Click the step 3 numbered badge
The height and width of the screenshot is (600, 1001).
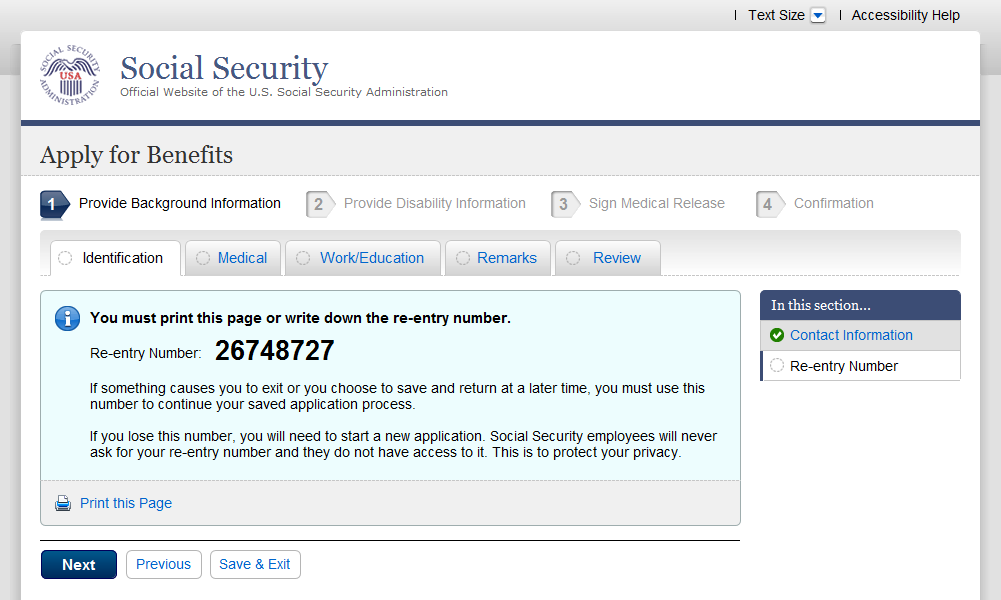565,204
